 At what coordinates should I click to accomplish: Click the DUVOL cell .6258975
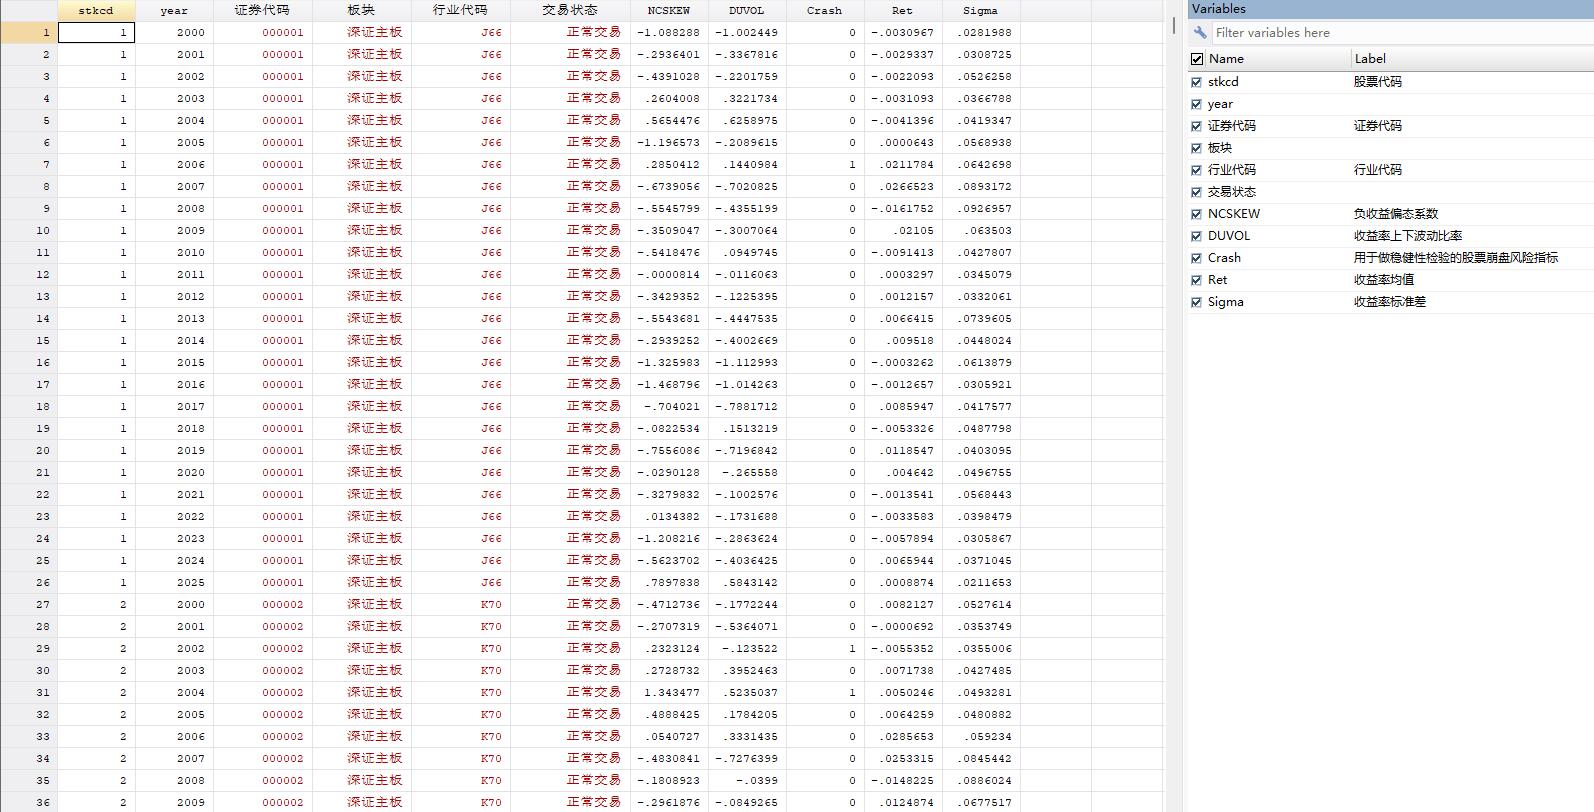point(747,120)
